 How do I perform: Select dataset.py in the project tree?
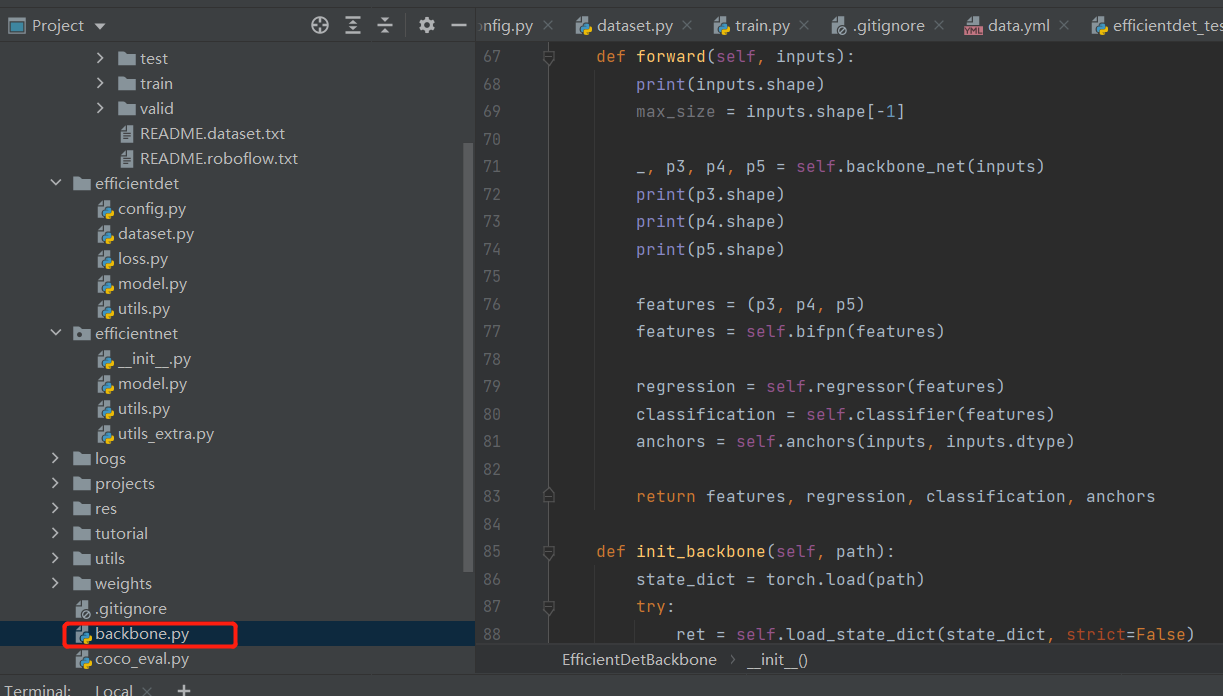pyautogui.click(x=156, y=234)
